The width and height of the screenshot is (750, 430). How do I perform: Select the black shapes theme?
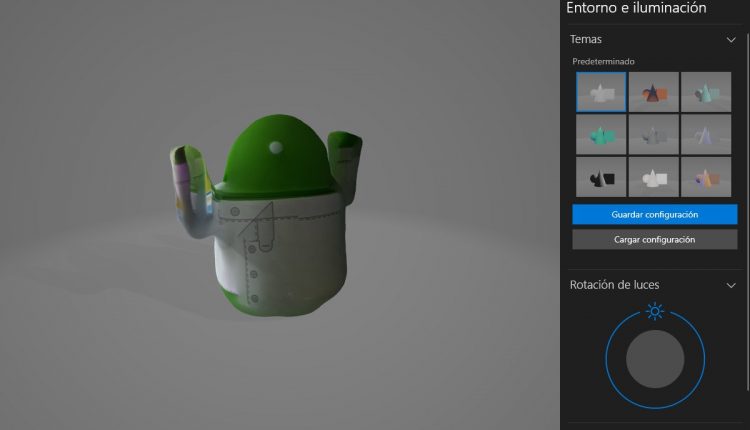coord(601,177)
